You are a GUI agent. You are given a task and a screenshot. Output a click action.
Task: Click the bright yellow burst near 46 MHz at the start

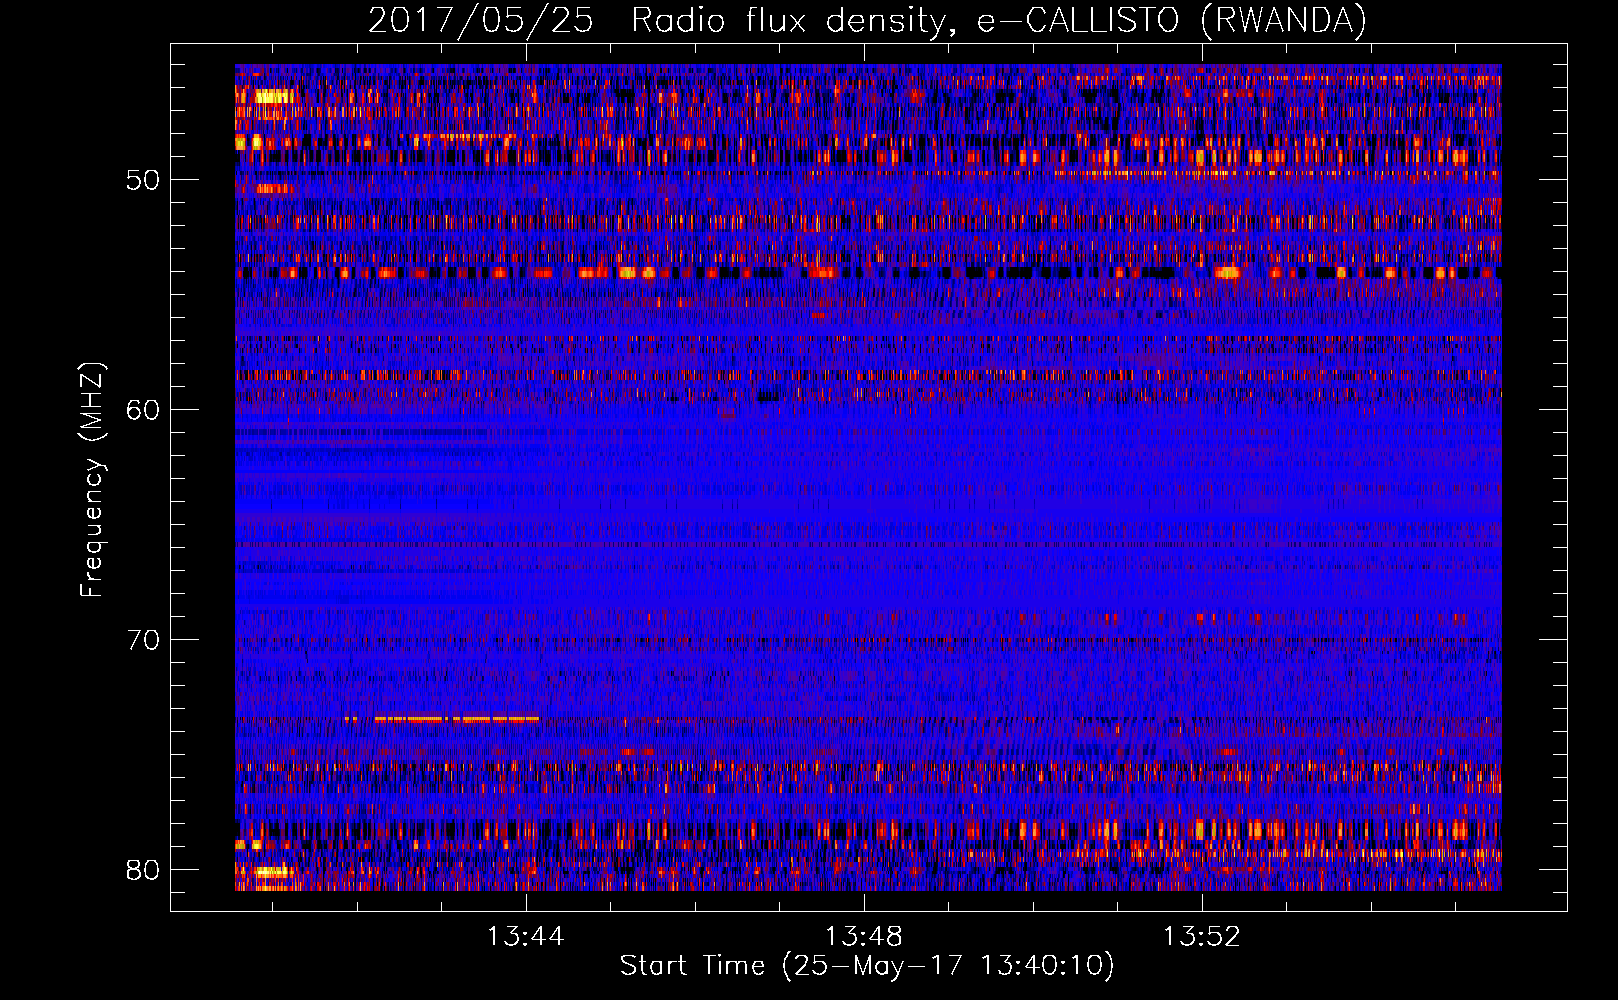273,97
